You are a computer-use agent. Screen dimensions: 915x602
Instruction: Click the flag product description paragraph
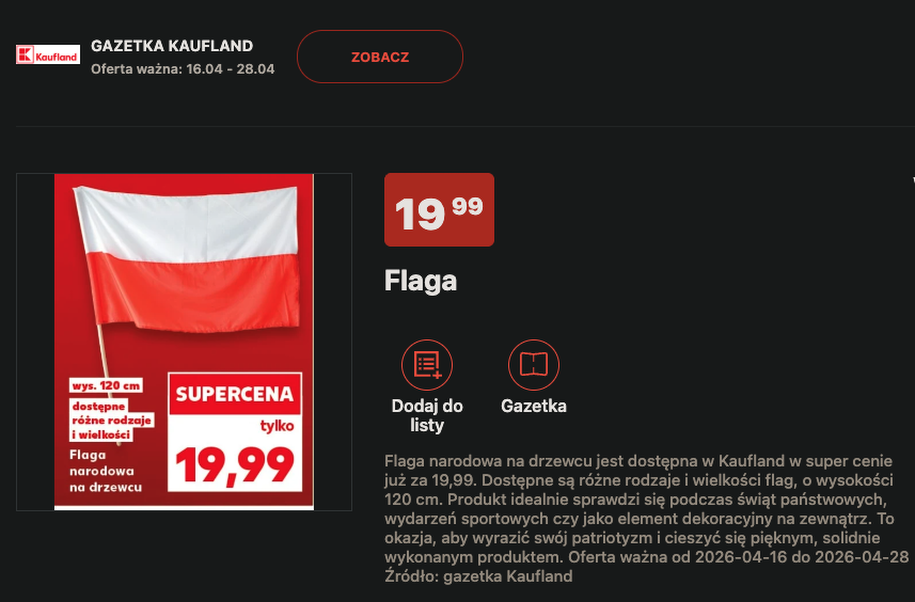[x=647, y=507]
